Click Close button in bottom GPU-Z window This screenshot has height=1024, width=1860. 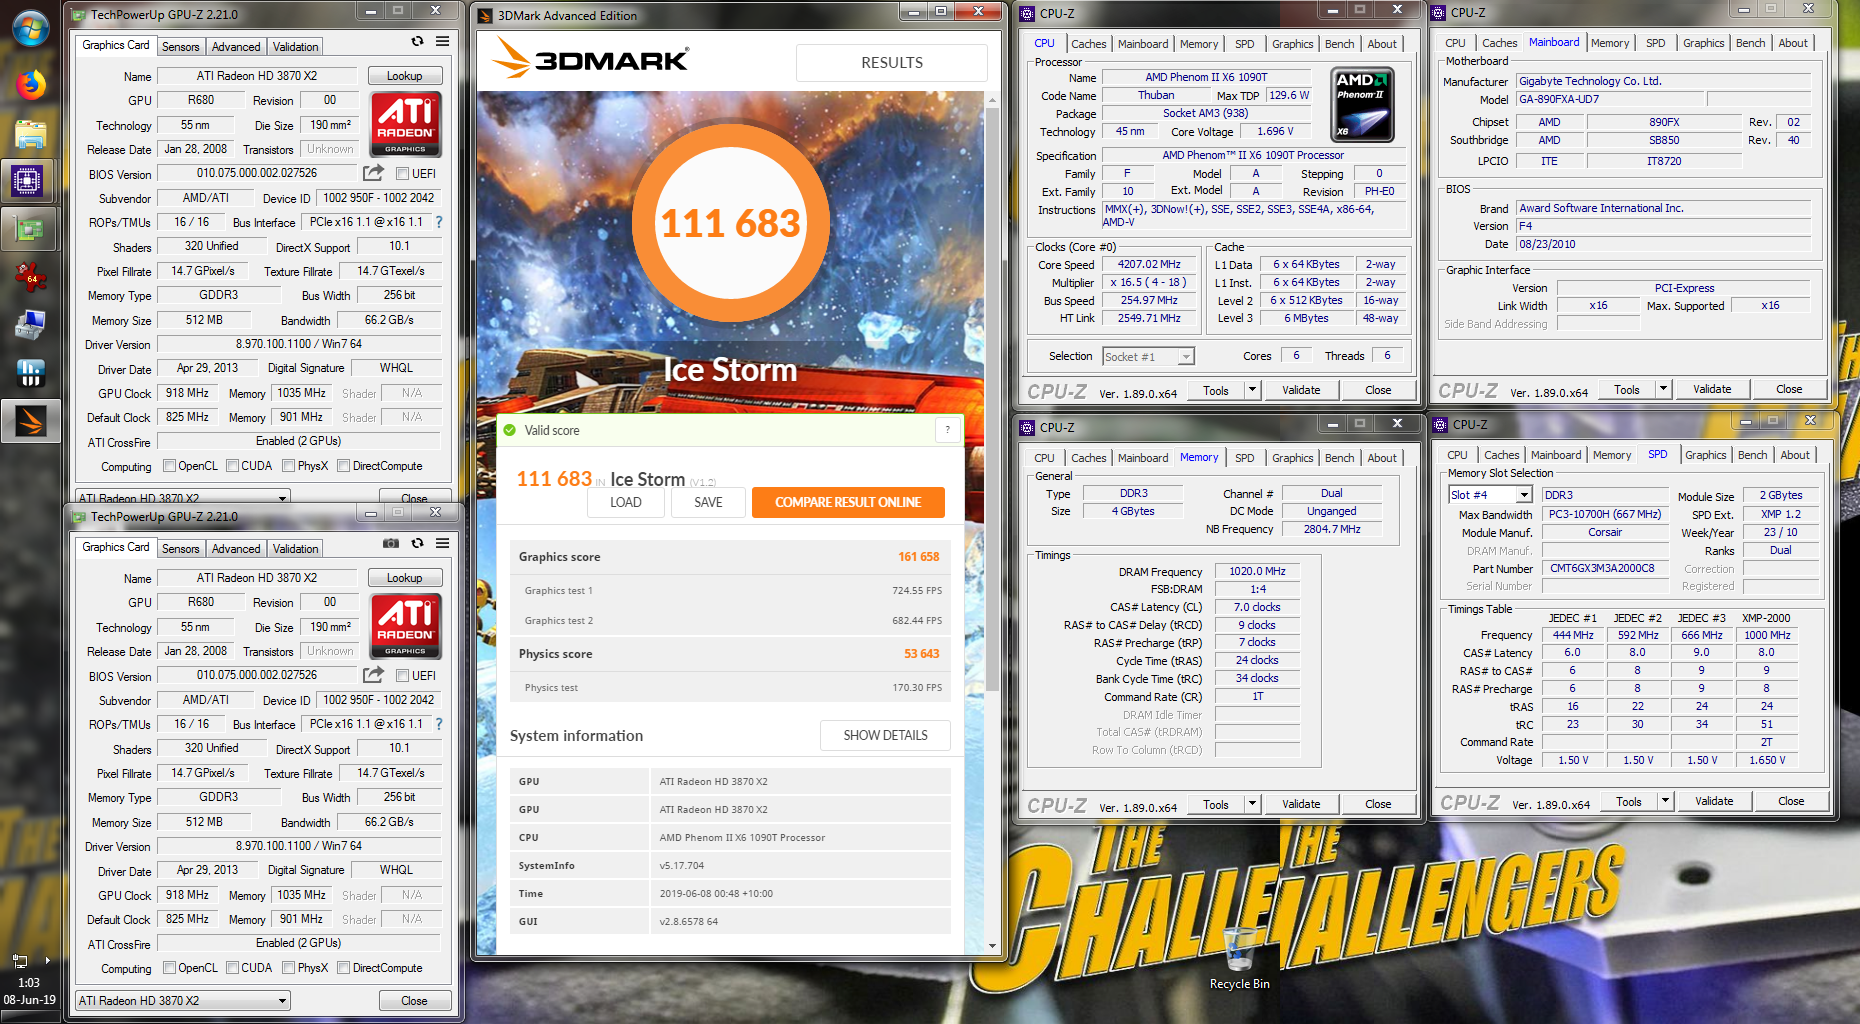[x=414, y=1001]
